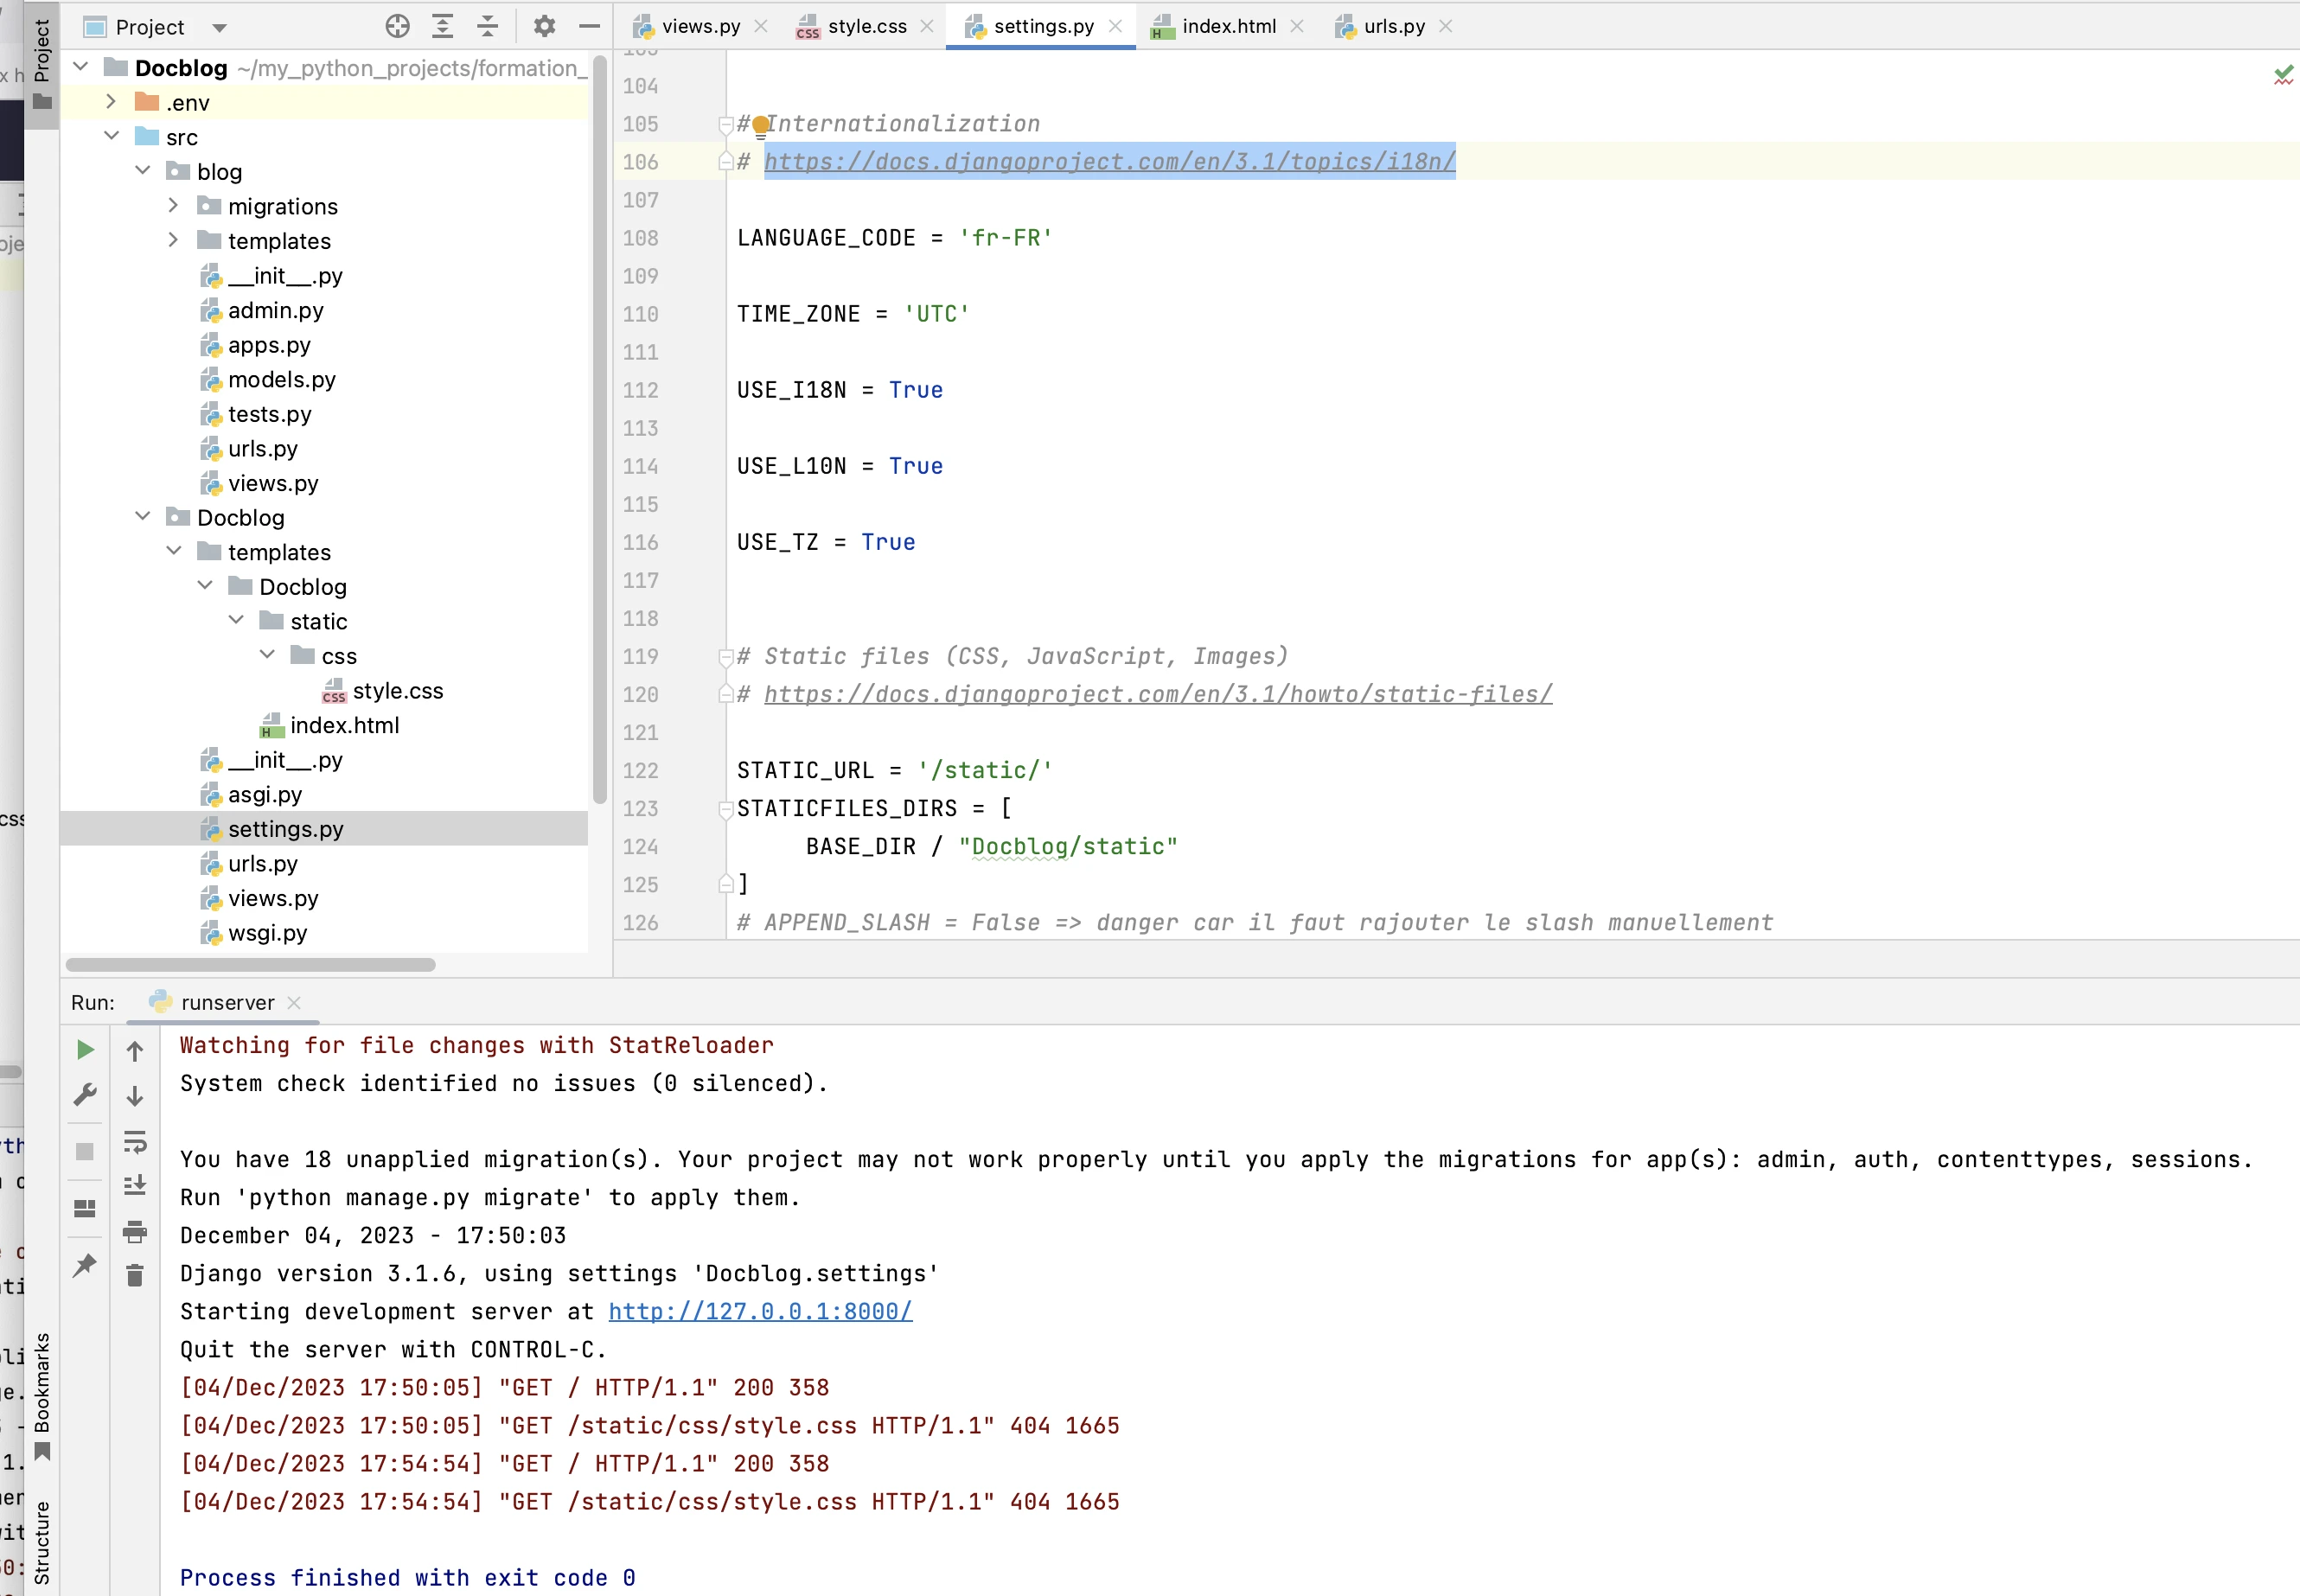2300x1596 pixels.
Task: Toggle pin tab icon in Run panel
Action: (x=86, y=1265)
